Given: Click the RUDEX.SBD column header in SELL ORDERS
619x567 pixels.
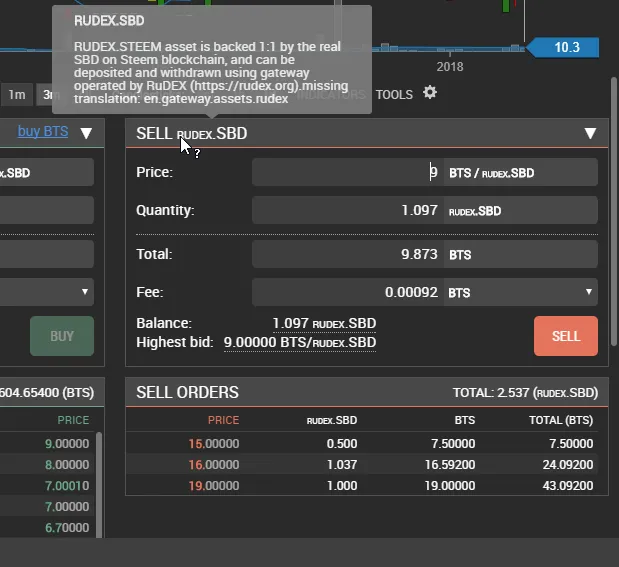Looking at the screenshot, I should pos(332,420).
